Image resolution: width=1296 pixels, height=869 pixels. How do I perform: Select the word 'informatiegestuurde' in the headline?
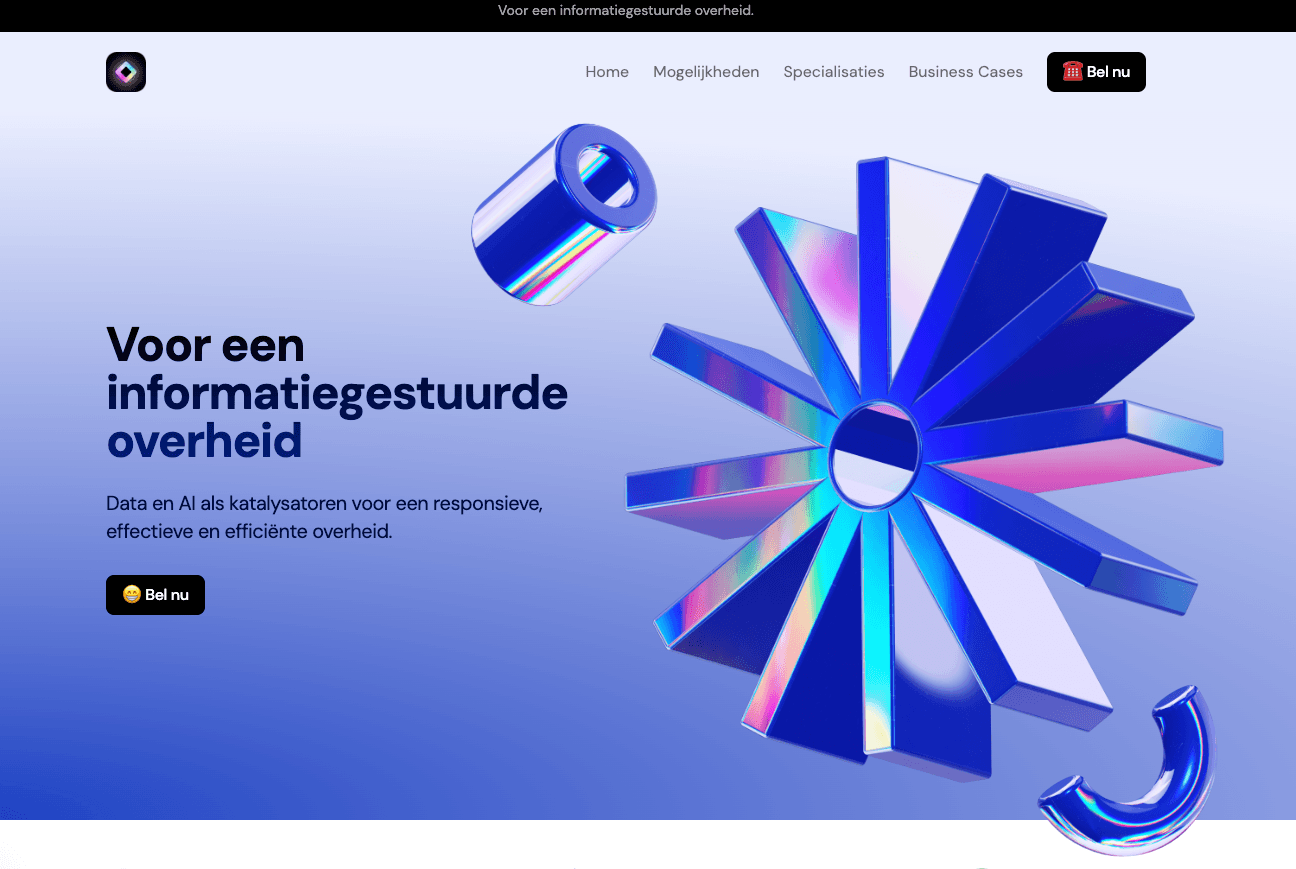[337, 394]
